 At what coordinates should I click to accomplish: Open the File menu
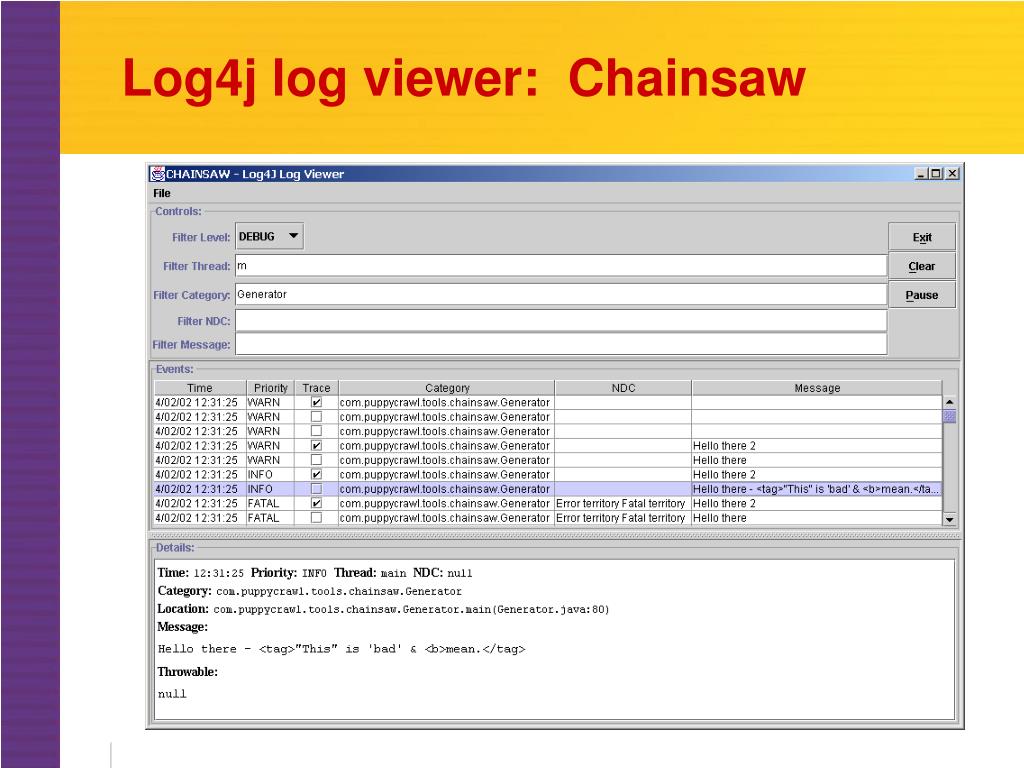pyautogui.click(x=162, y=193)
